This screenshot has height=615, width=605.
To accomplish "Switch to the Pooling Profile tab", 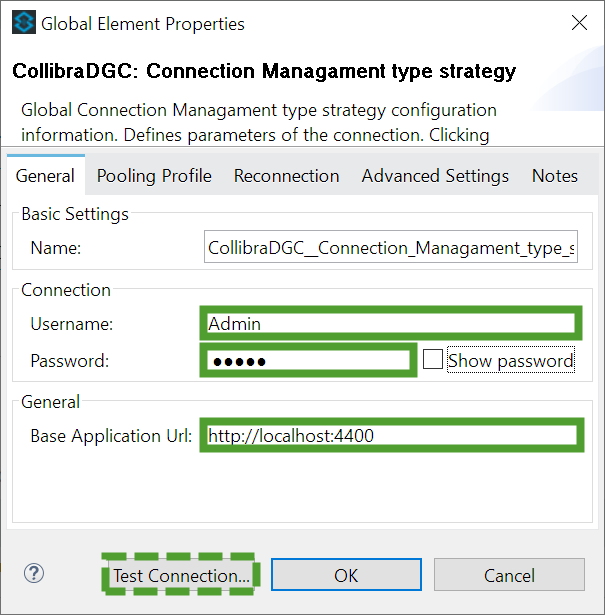I will [154, 175].
